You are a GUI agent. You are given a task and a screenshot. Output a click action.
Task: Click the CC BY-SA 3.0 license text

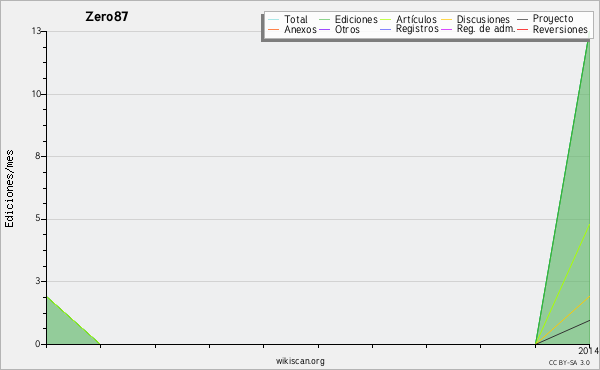[569, 362]
